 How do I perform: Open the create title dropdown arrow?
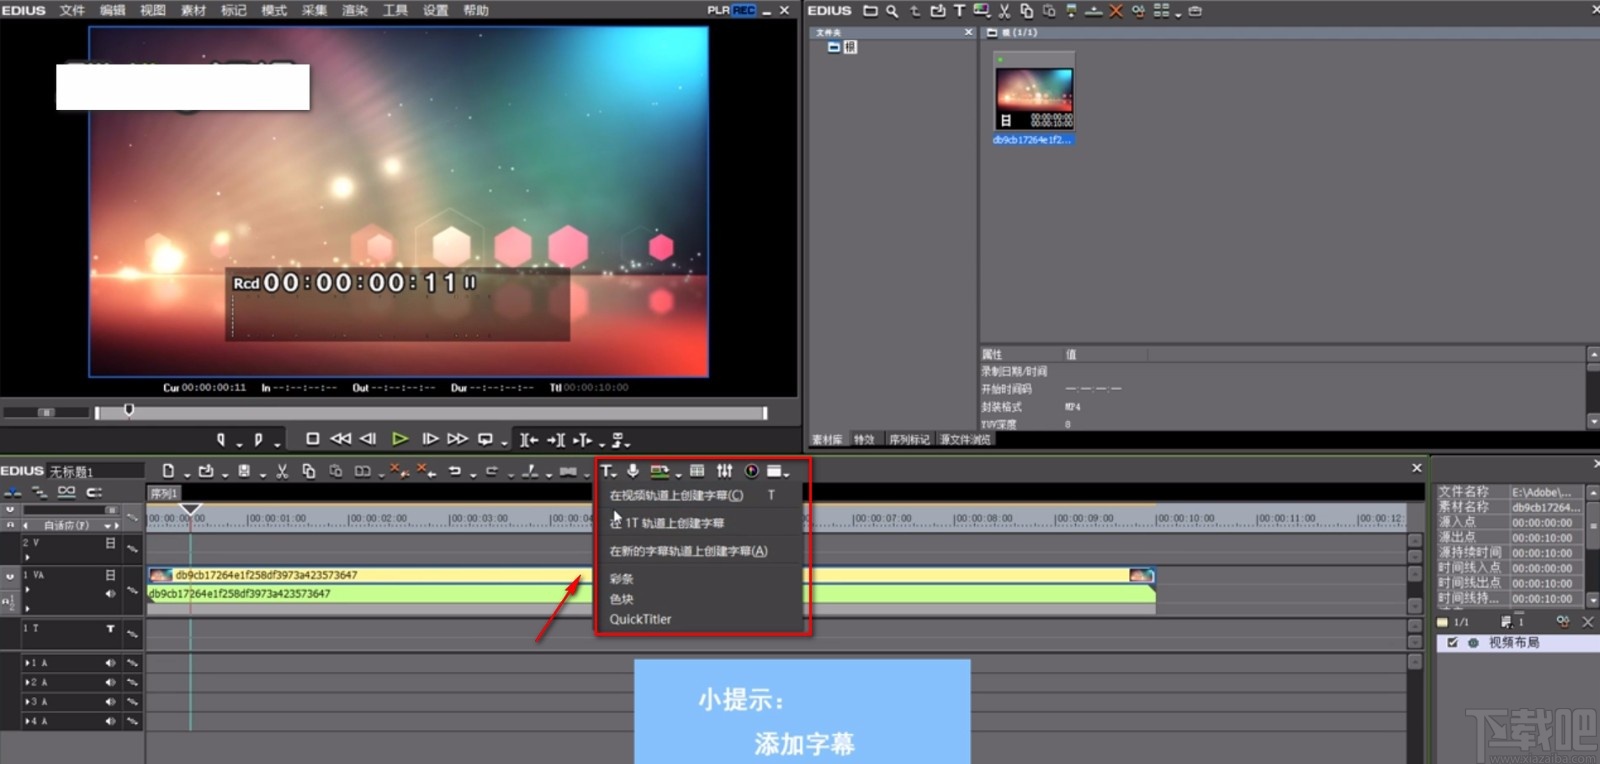(615, 474)
